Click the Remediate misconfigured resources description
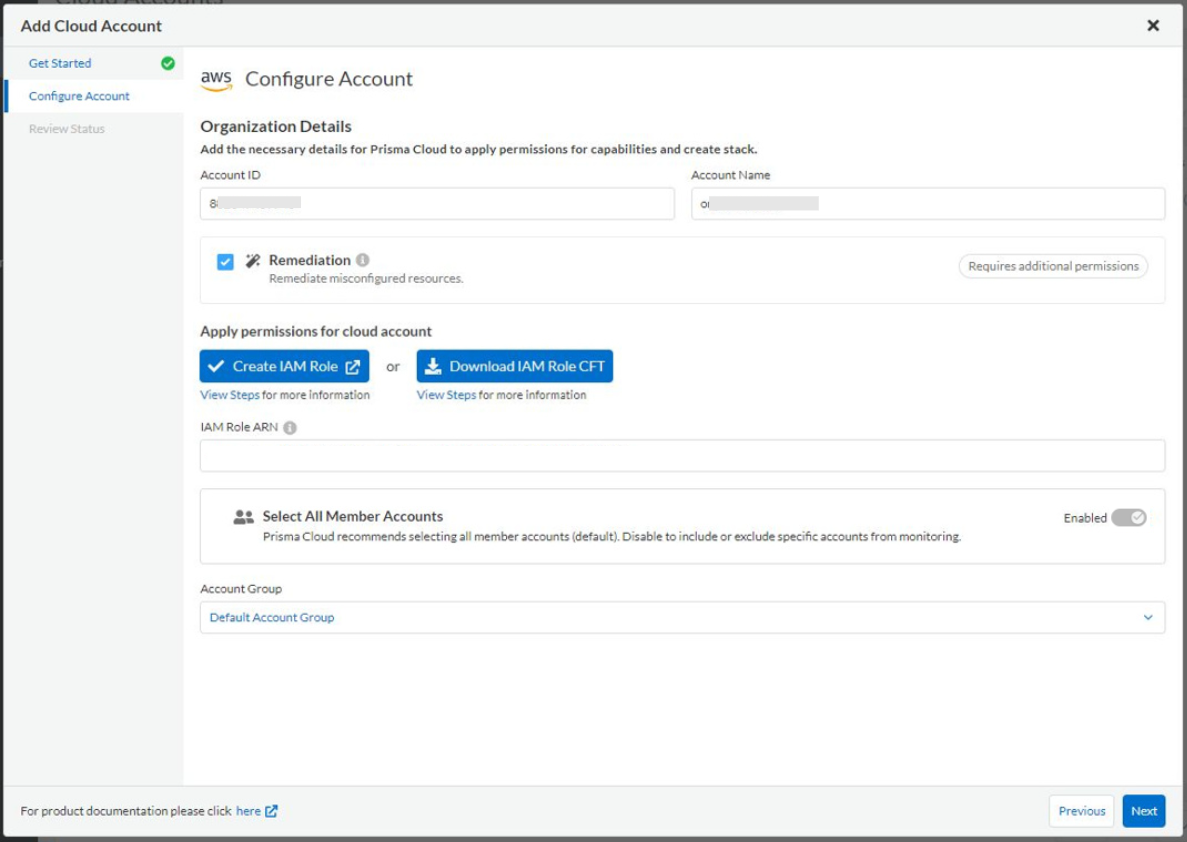The image size is (1187, 842). pos(366,279)
